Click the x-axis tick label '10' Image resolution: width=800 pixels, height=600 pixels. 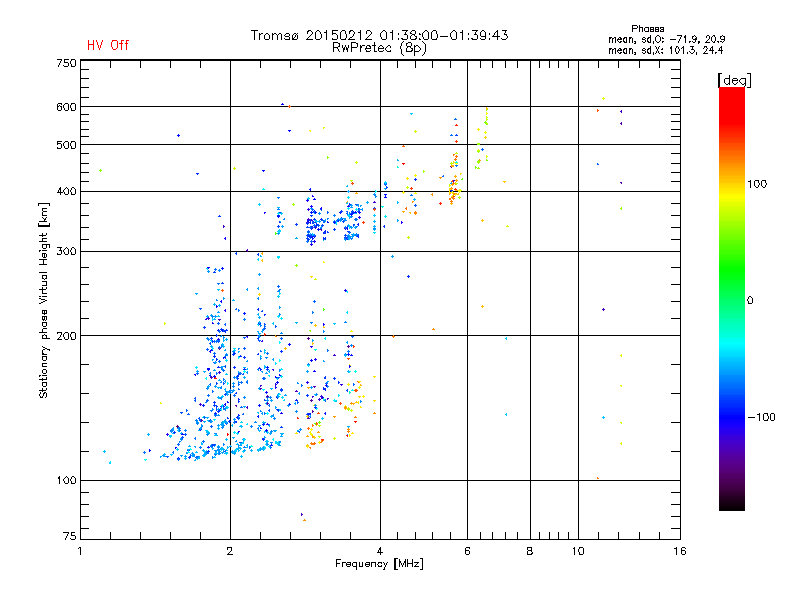578,551
